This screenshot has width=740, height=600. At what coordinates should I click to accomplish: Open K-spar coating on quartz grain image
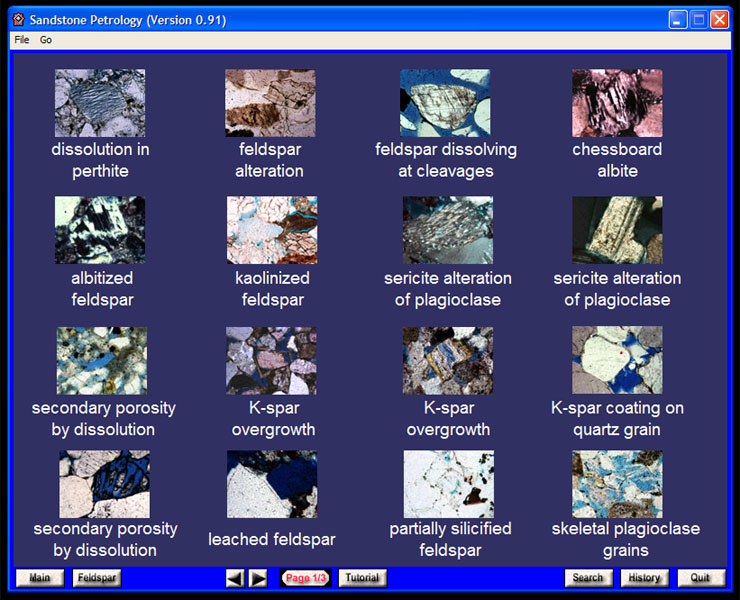click(x=617, y=360)
